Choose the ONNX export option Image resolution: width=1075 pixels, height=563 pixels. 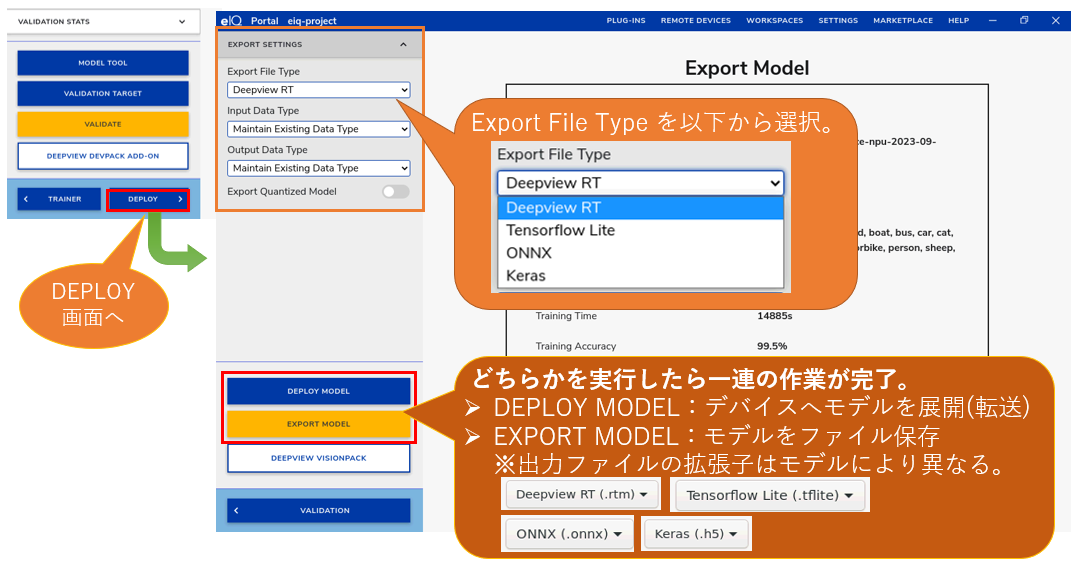[x=529, y=253]
